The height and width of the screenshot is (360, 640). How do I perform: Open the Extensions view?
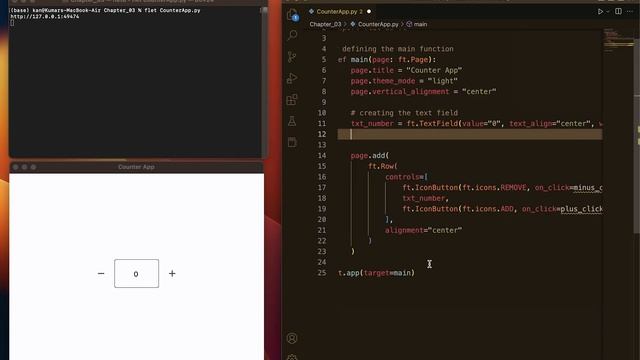292,99
